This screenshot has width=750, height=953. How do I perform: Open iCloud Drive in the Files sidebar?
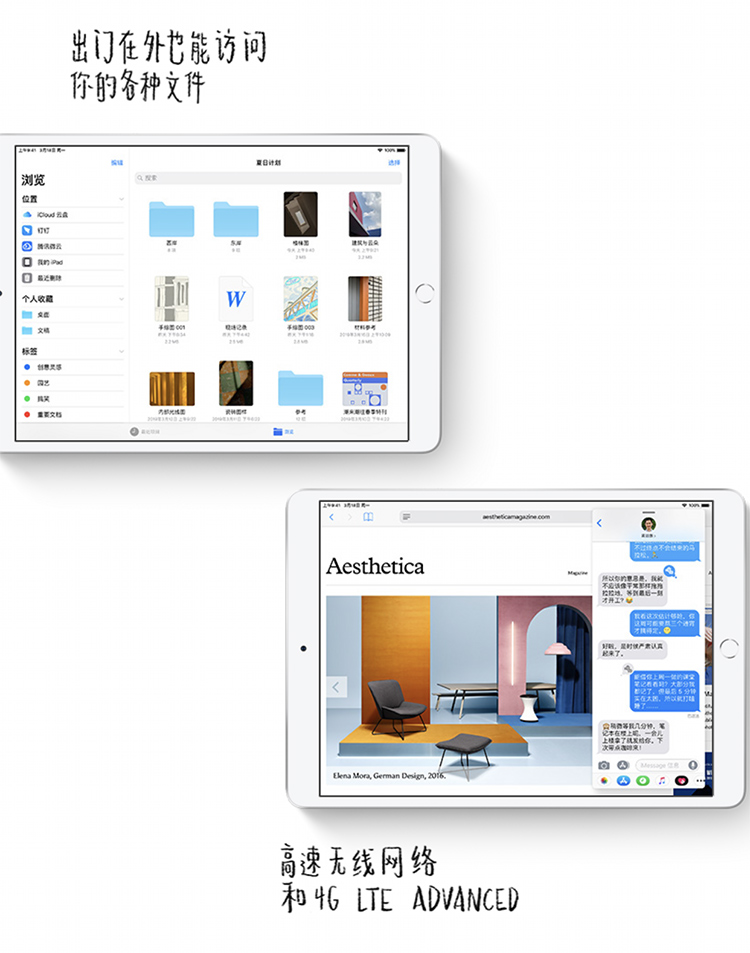pos(50,215)
